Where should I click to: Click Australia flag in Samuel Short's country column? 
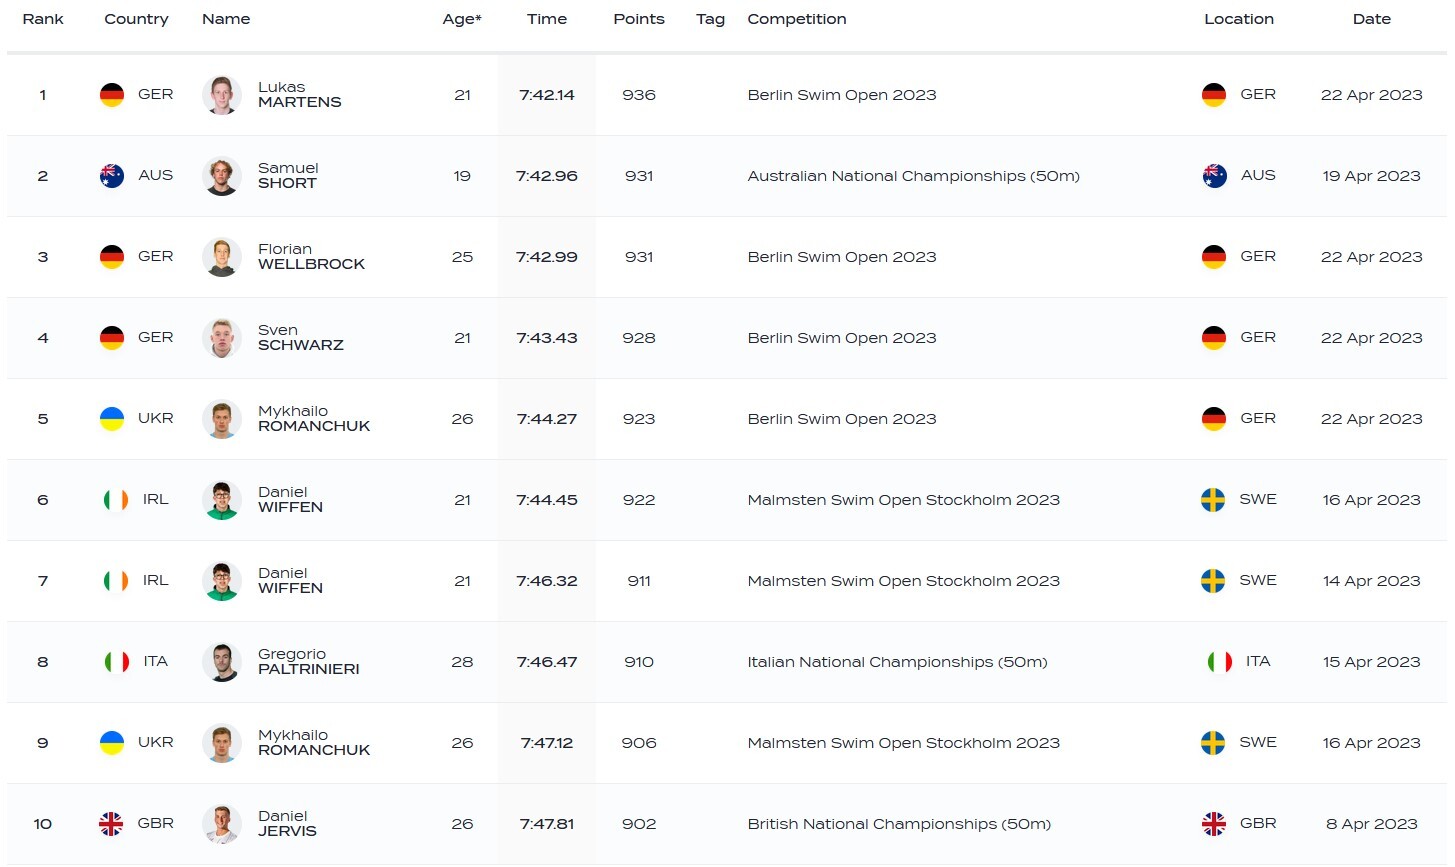112,176
